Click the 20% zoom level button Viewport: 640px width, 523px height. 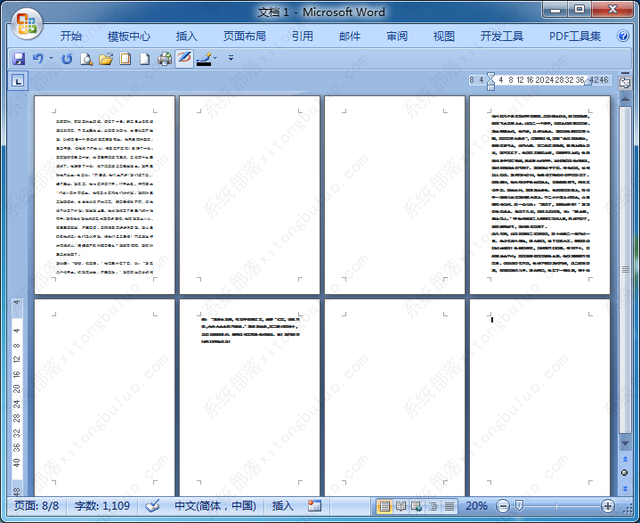pos(477,506)
